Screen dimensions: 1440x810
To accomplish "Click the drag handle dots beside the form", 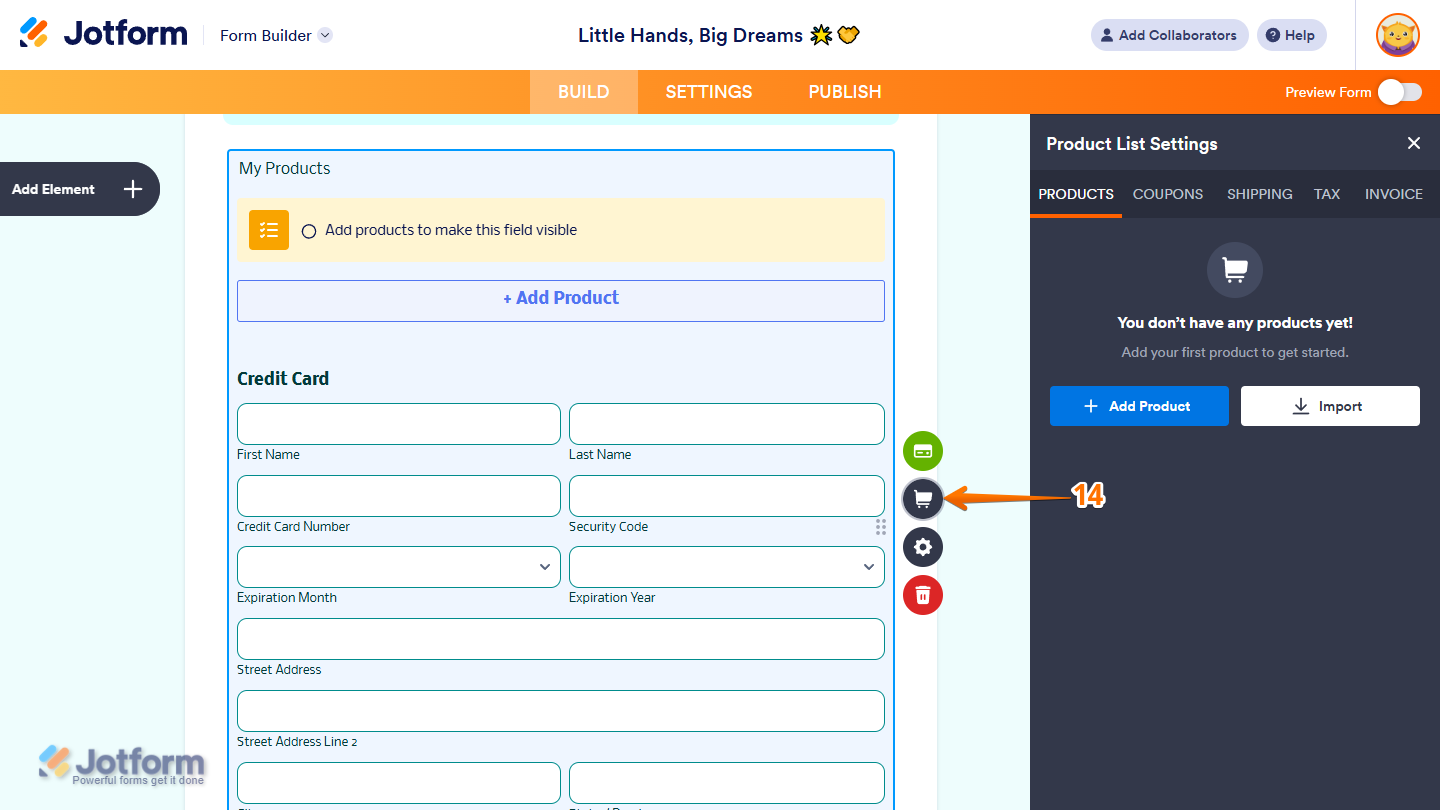I will [881, 527].
